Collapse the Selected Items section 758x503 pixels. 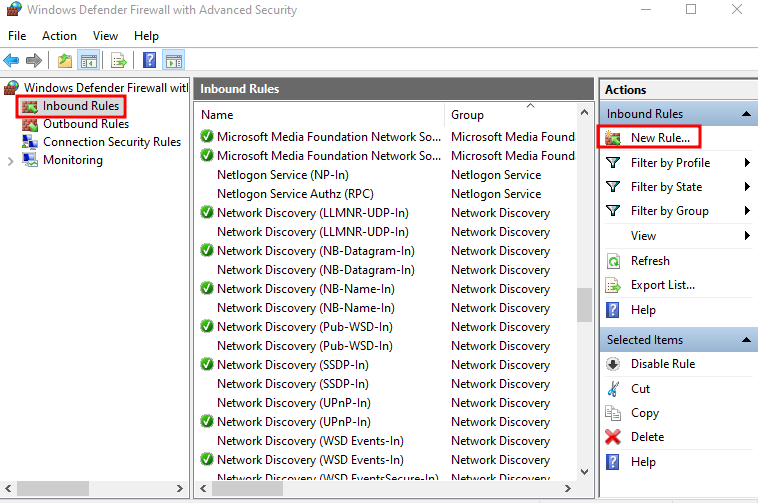pos(746,340)
